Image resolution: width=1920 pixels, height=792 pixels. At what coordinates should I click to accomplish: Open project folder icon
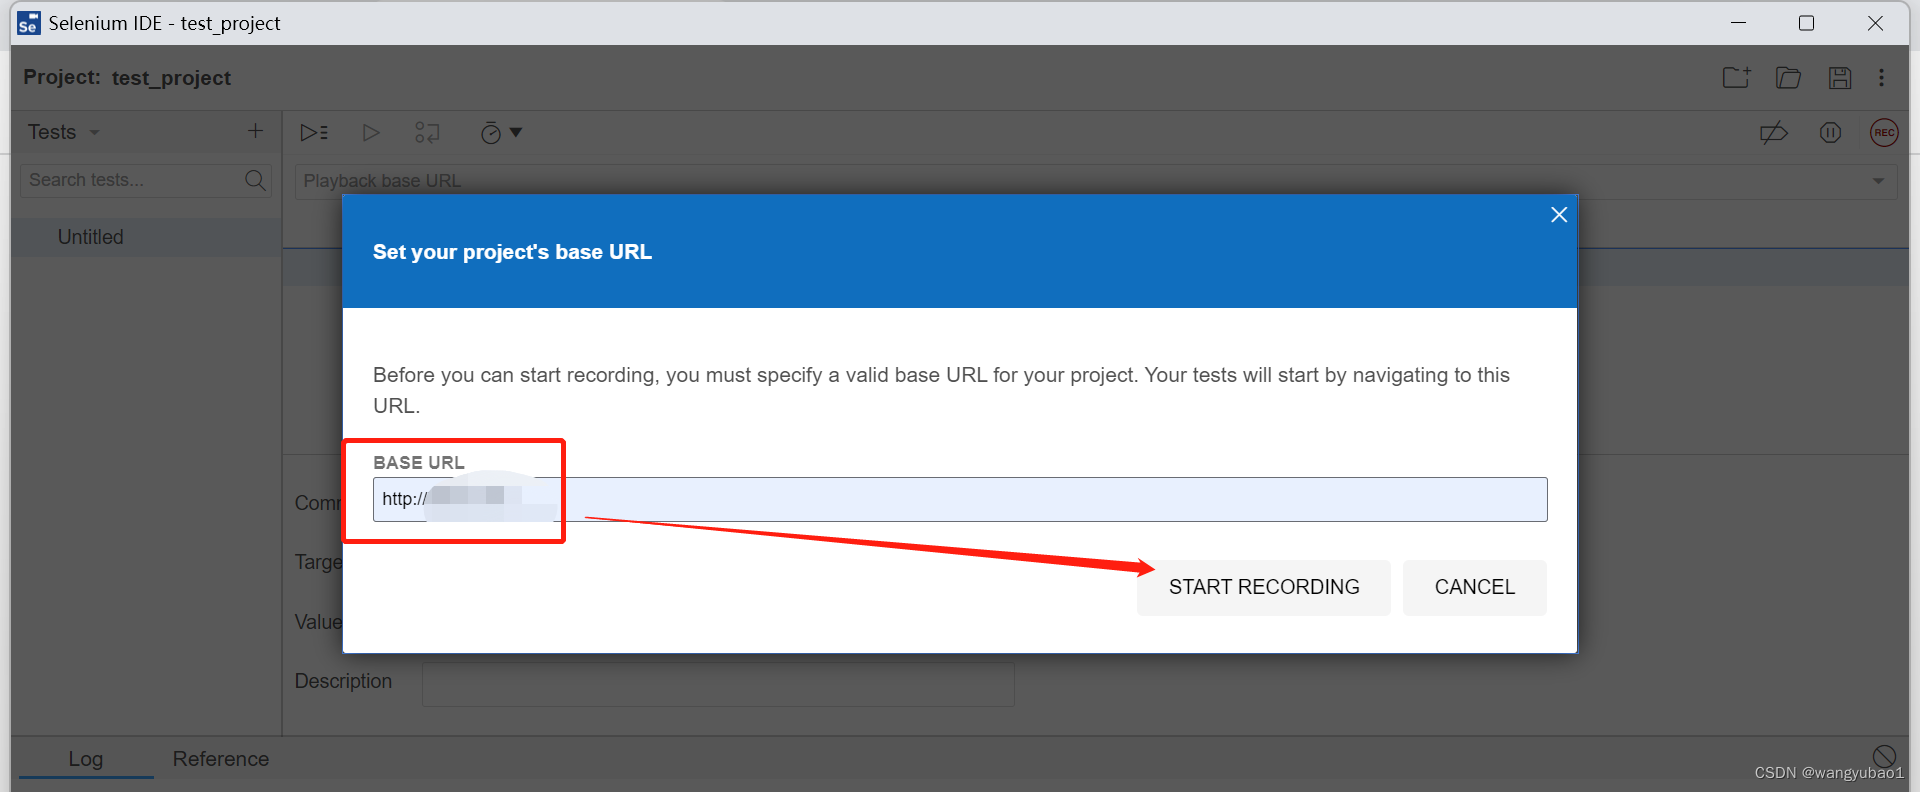(x=1788, y=77)
